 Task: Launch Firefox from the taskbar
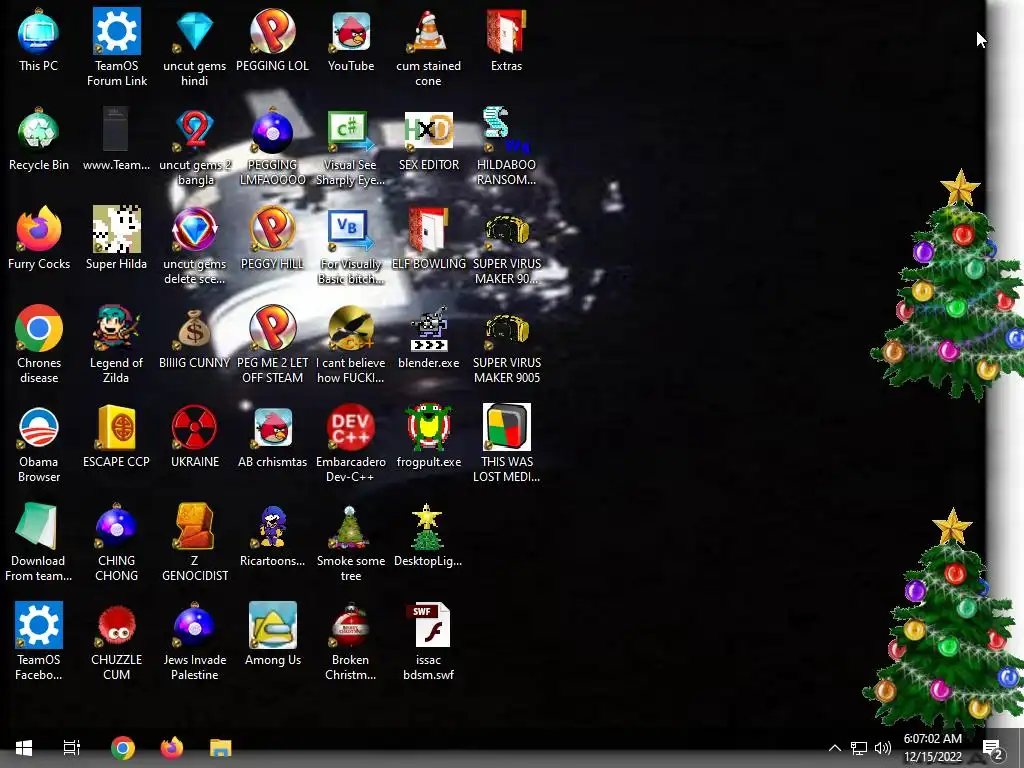172,748
